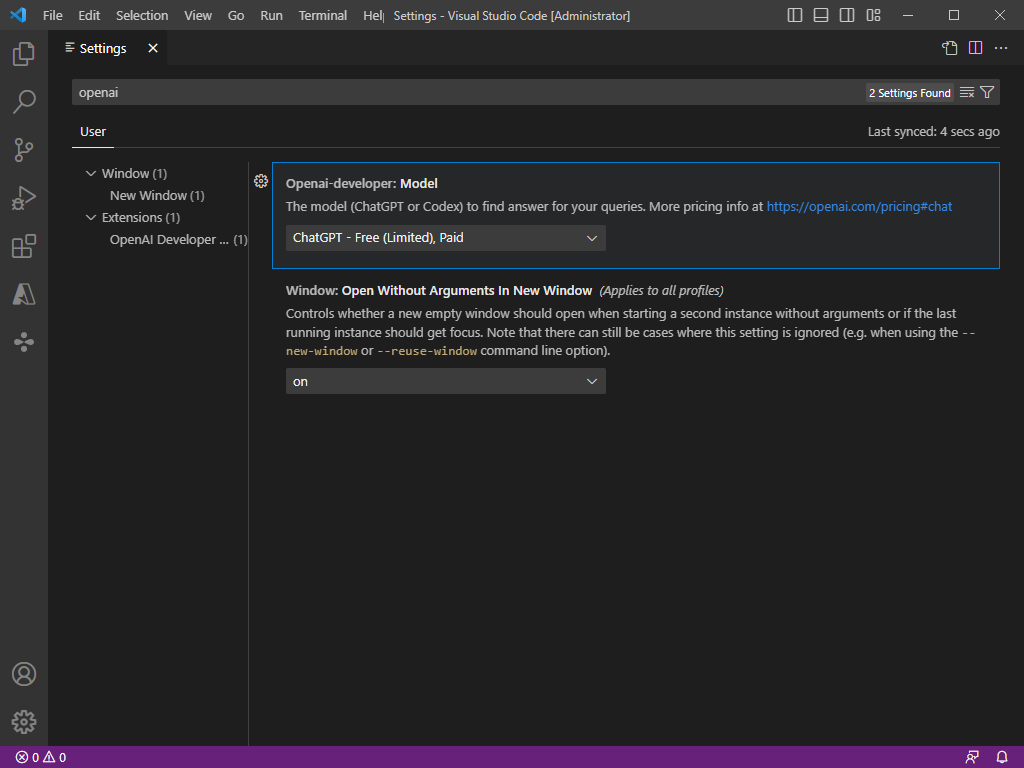Viewport: 1024px width, 768px height.
Task: Click the errors and warnings status indicator
Action: [x=41, y=758]
